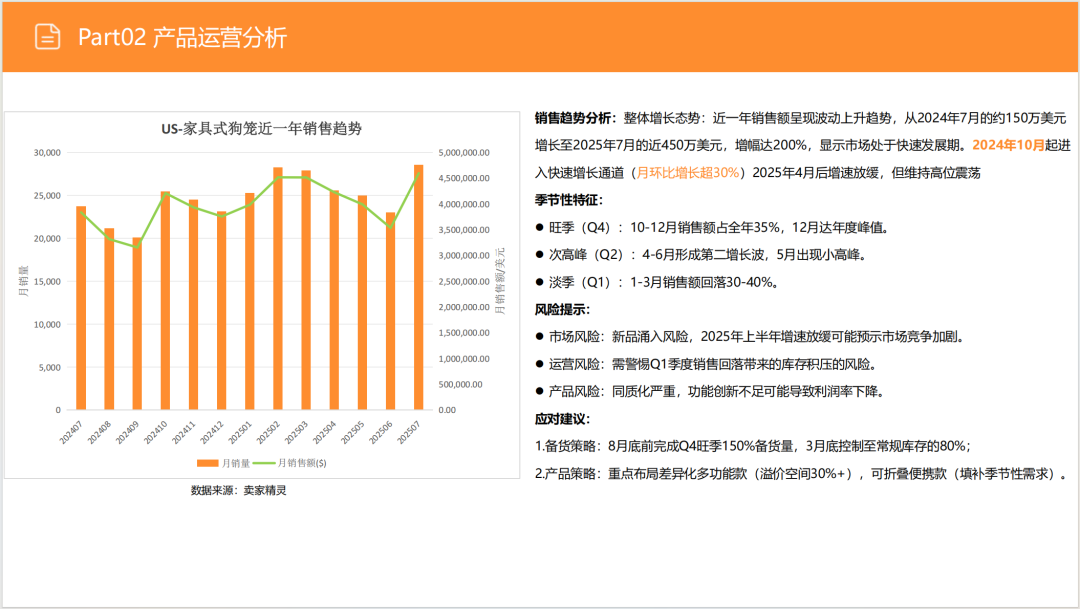
Task: Click the '1.备货策略' line
Action: (754, 446)
